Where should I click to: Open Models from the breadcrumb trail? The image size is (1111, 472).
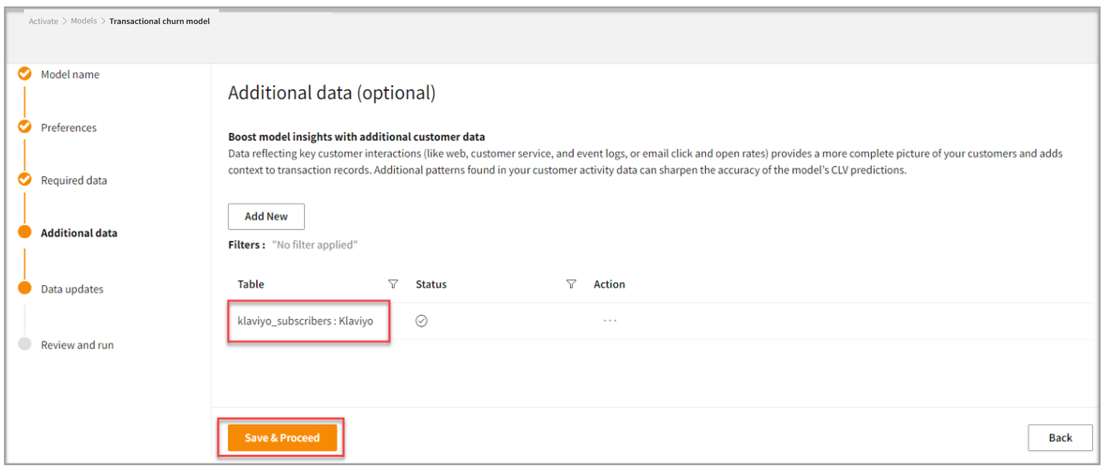click(x=84, y=21)
